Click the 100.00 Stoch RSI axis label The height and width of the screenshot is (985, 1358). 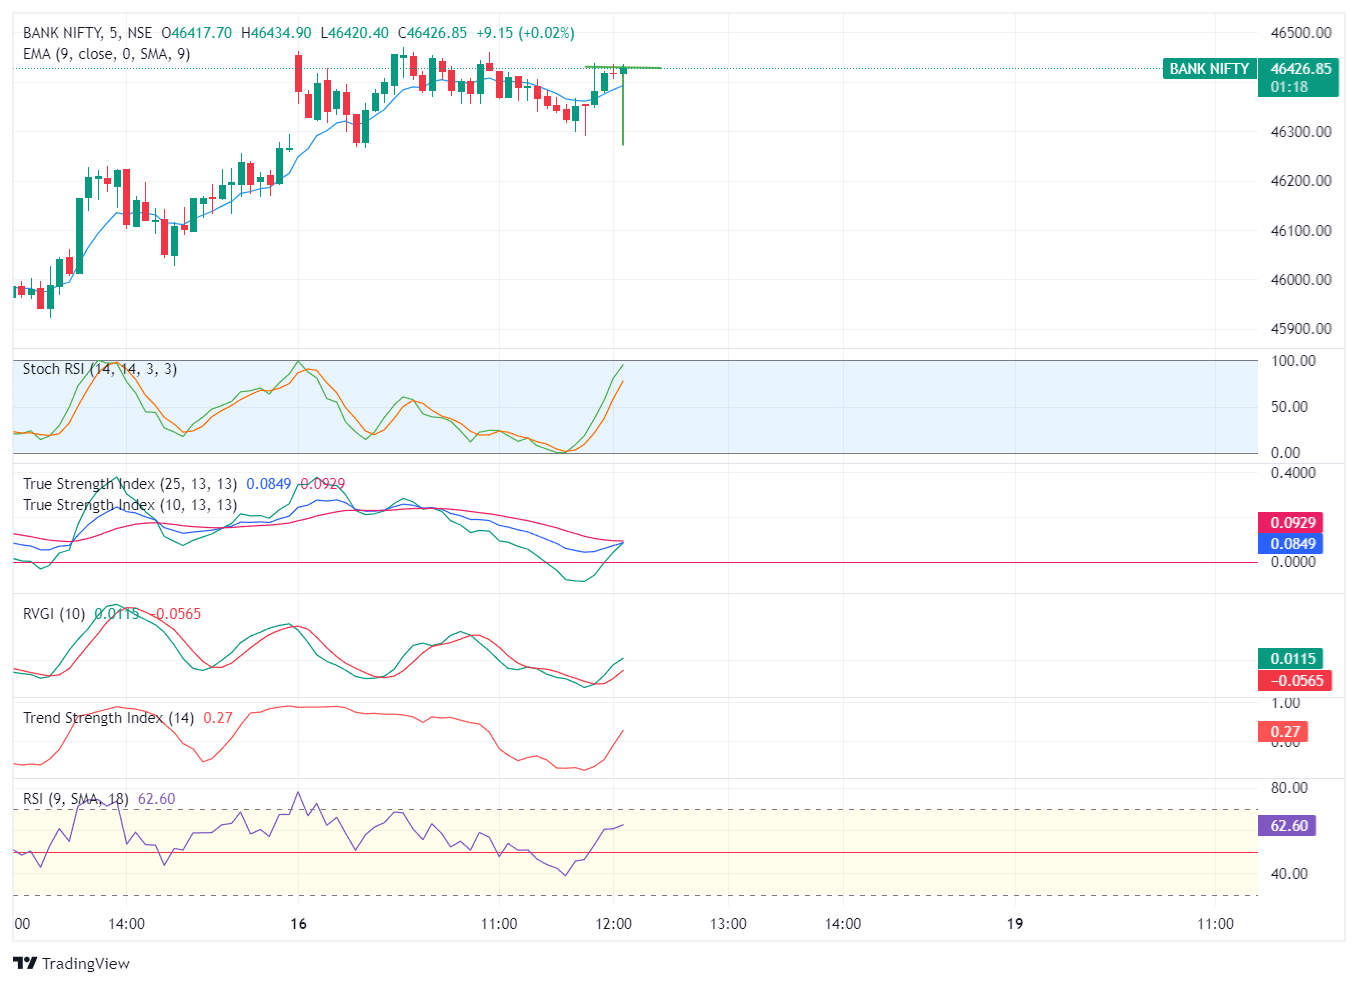[x=1293, y=361]
